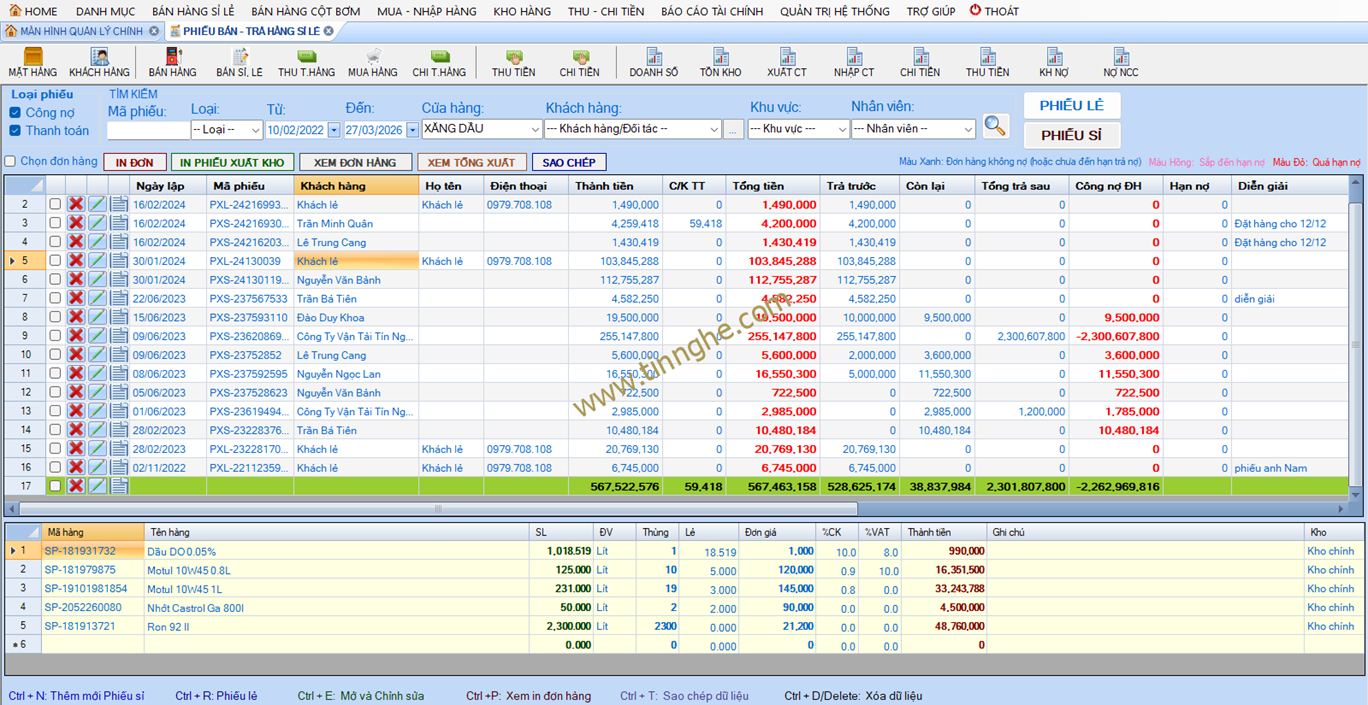Click the IN PHIẾU XUẤT KHO button
This screenshot has width=1368, height=705.
[x=232, y=162]
